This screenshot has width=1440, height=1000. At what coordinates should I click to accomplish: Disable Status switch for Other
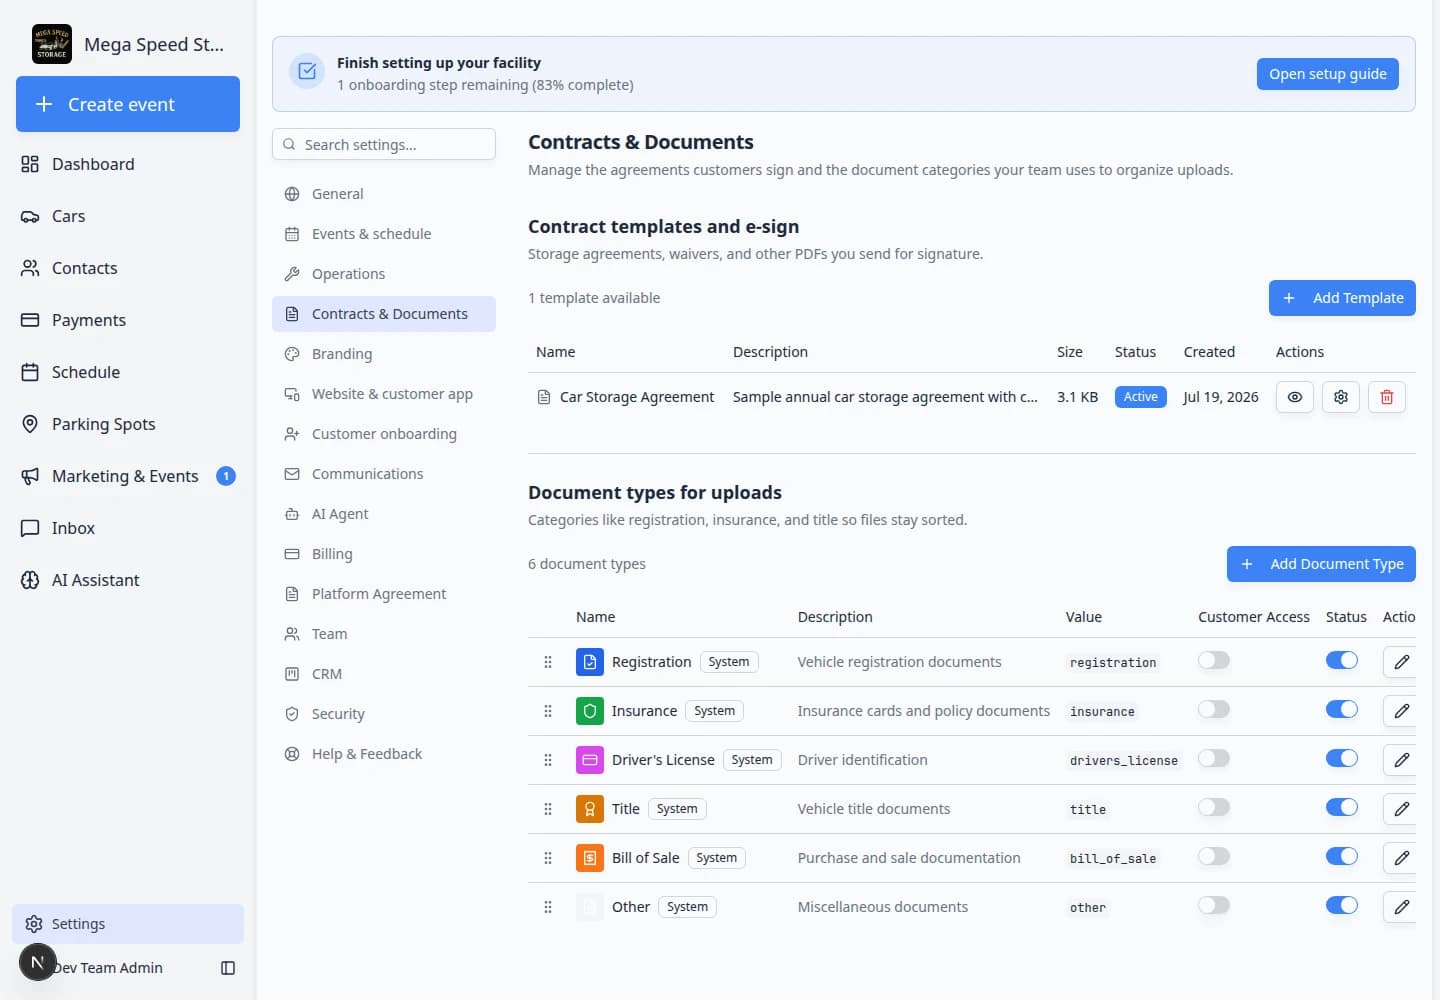pos(1342,905)
